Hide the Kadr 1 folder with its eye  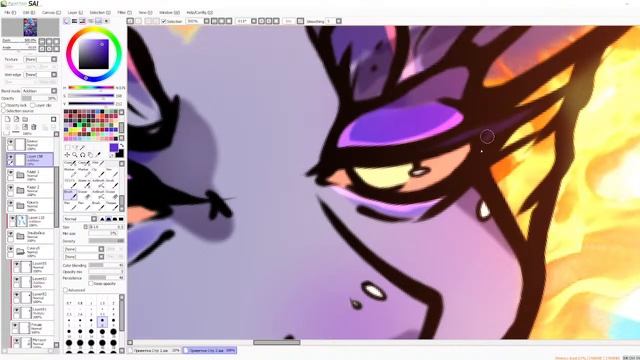(11, 173)
